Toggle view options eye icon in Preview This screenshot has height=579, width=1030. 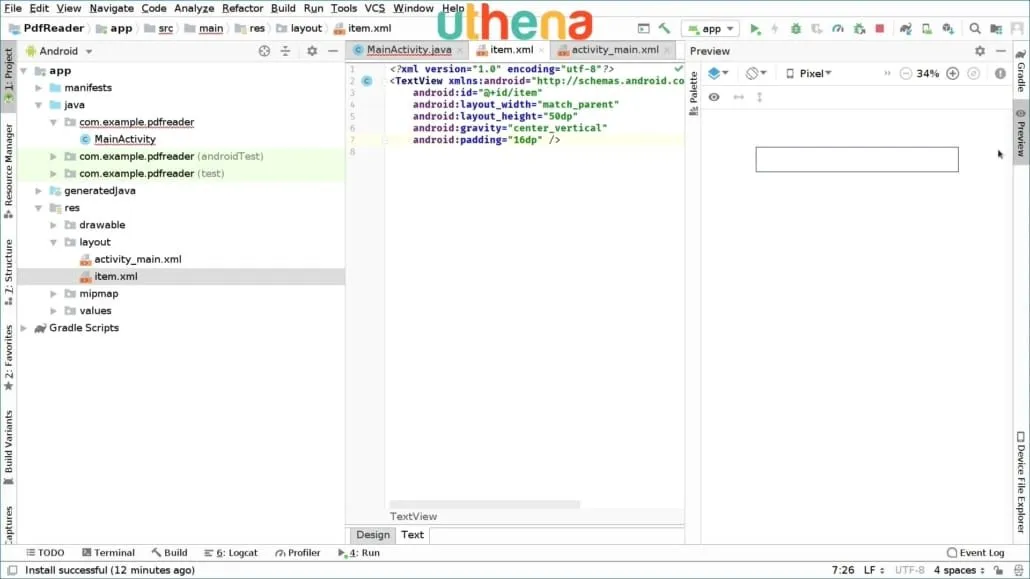click(x=714, y=97)
